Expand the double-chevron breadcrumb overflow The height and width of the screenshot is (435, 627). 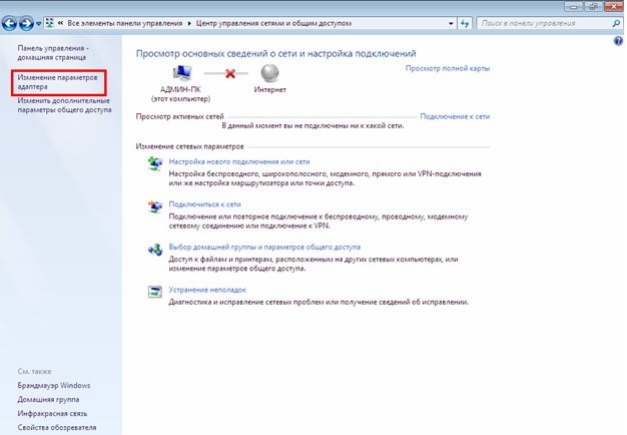click(60, 23)
